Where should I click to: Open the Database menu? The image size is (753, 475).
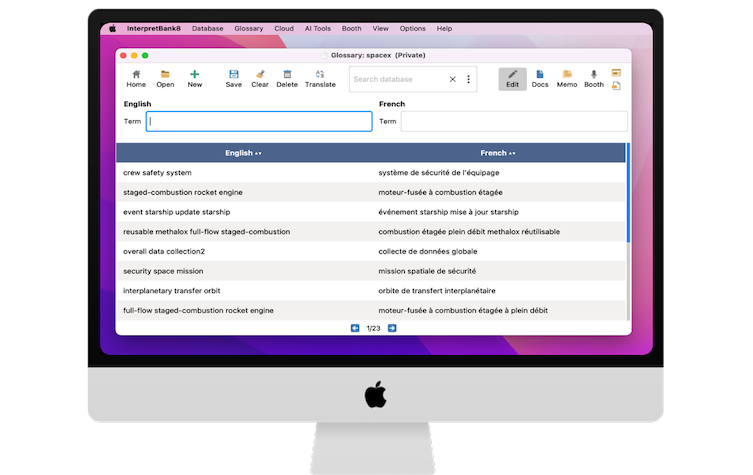click(x=207, y=28)
